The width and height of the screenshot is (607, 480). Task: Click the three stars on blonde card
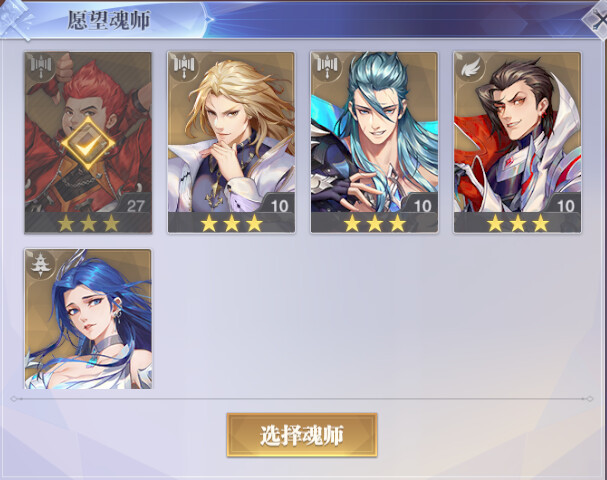pos(231,223)
